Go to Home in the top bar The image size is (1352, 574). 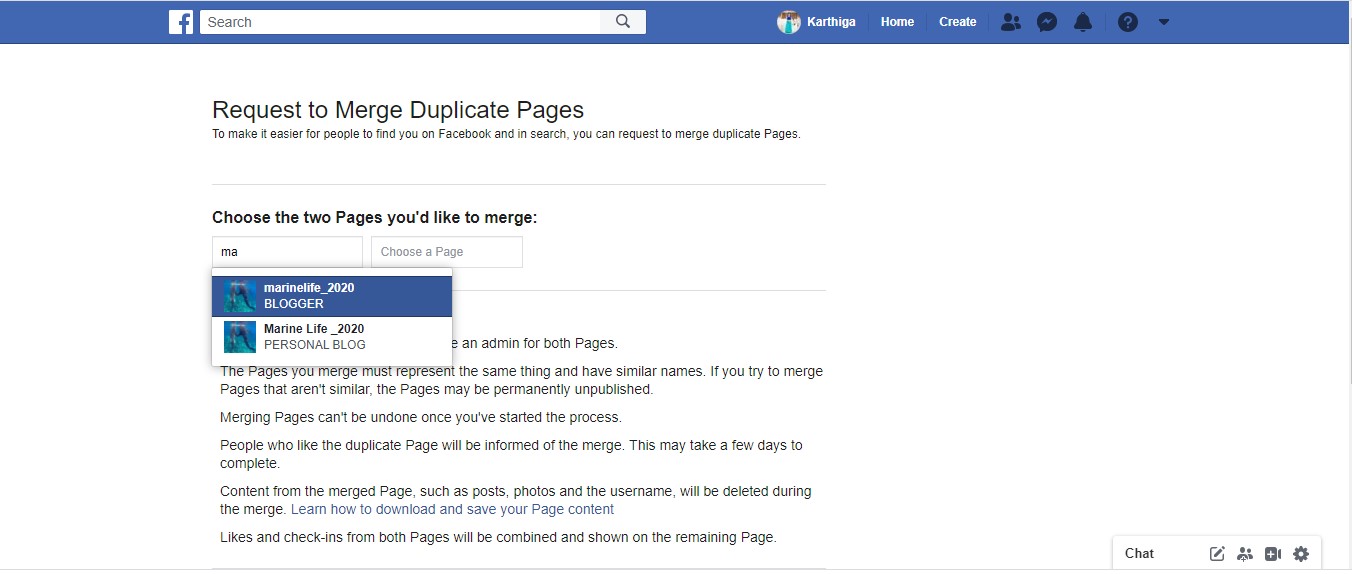pyautogui.click(x=897, y=22)
